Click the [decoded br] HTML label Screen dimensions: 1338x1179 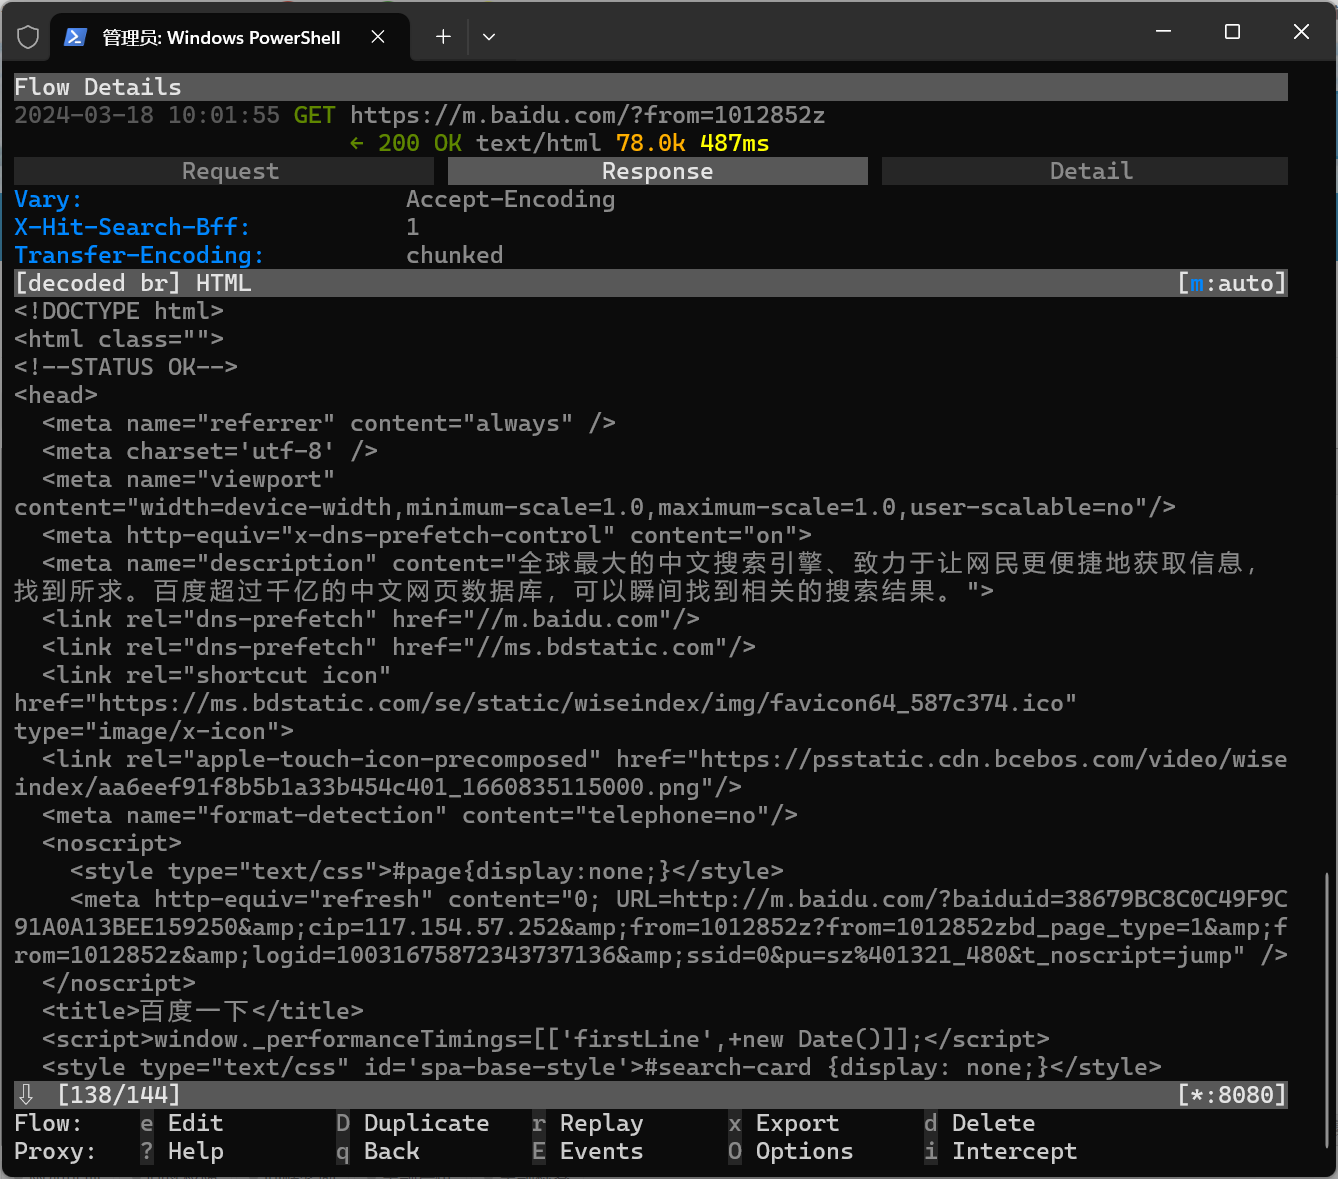pos(132,283)
